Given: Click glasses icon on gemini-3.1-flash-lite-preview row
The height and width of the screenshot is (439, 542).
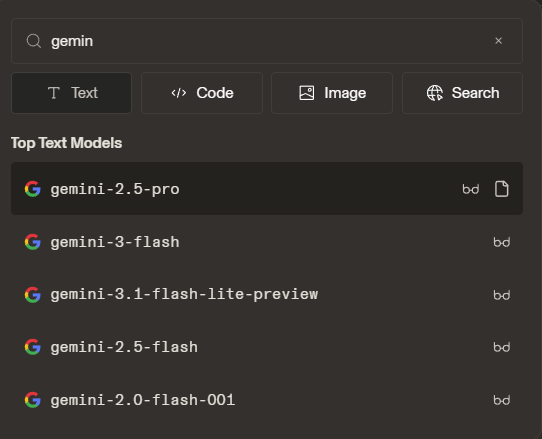Looking at the screenshot, I should (x=502, y=295).
